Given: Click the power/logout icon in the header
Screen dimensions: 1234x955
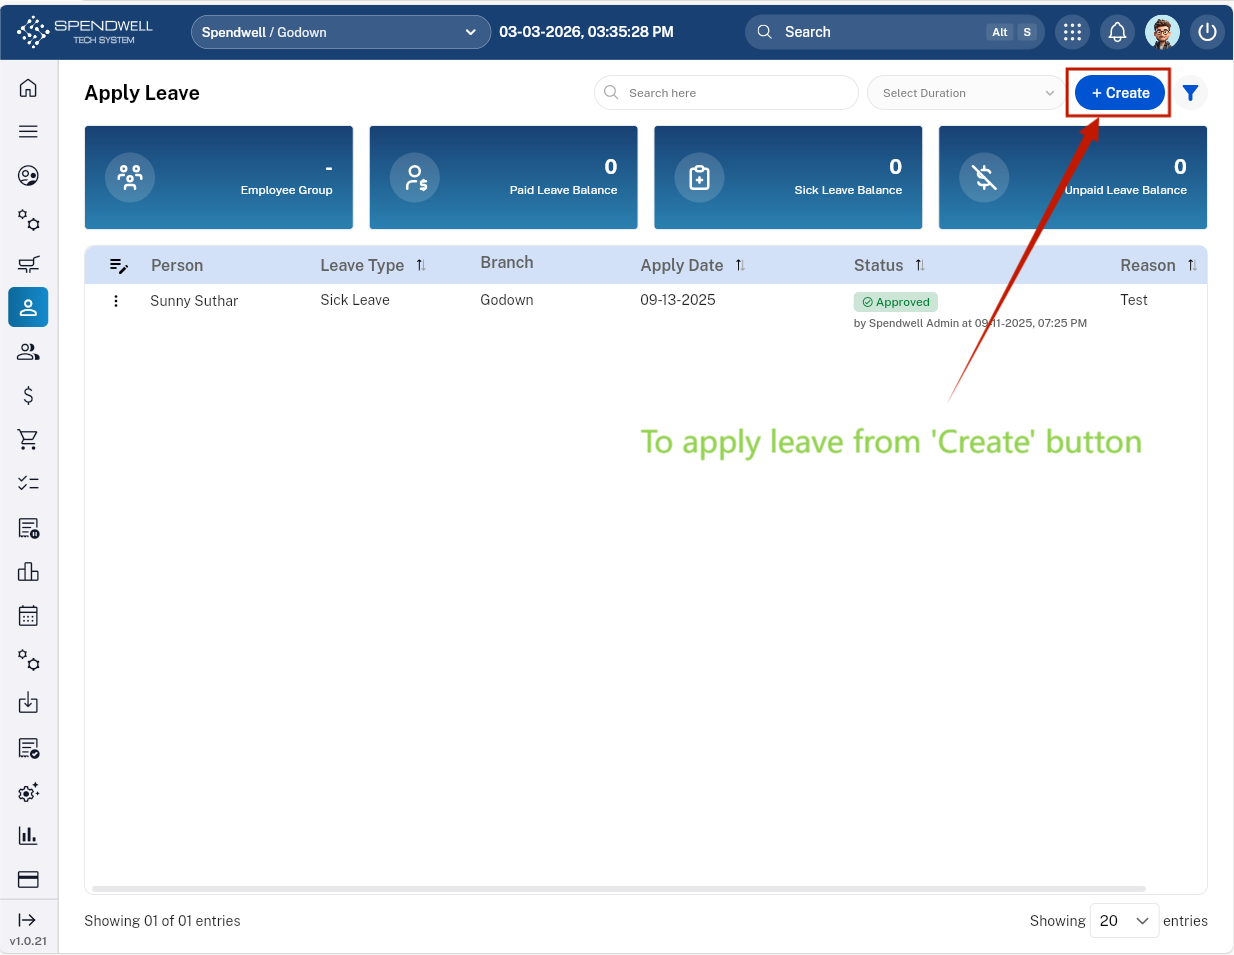Looking at the screenshot, I should [1207, 32].
